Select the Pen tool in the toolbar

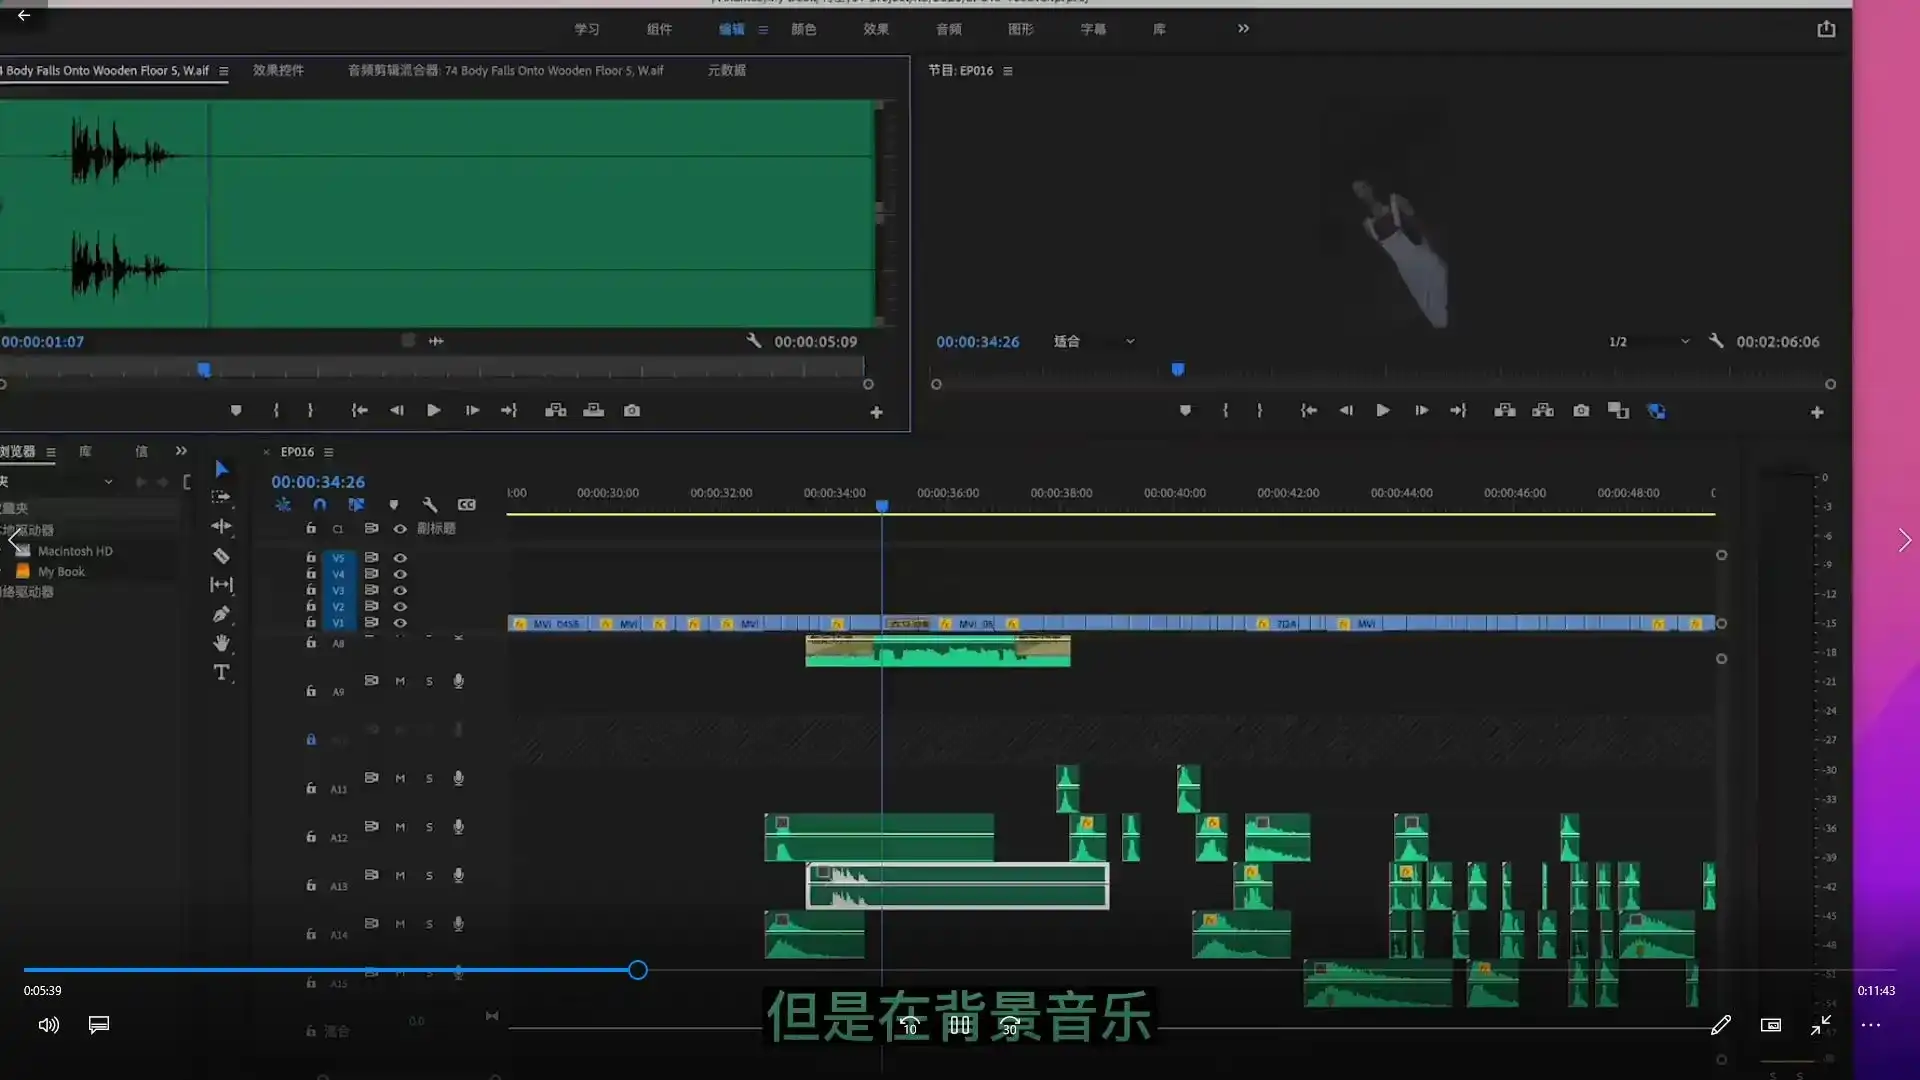(221, 614)
